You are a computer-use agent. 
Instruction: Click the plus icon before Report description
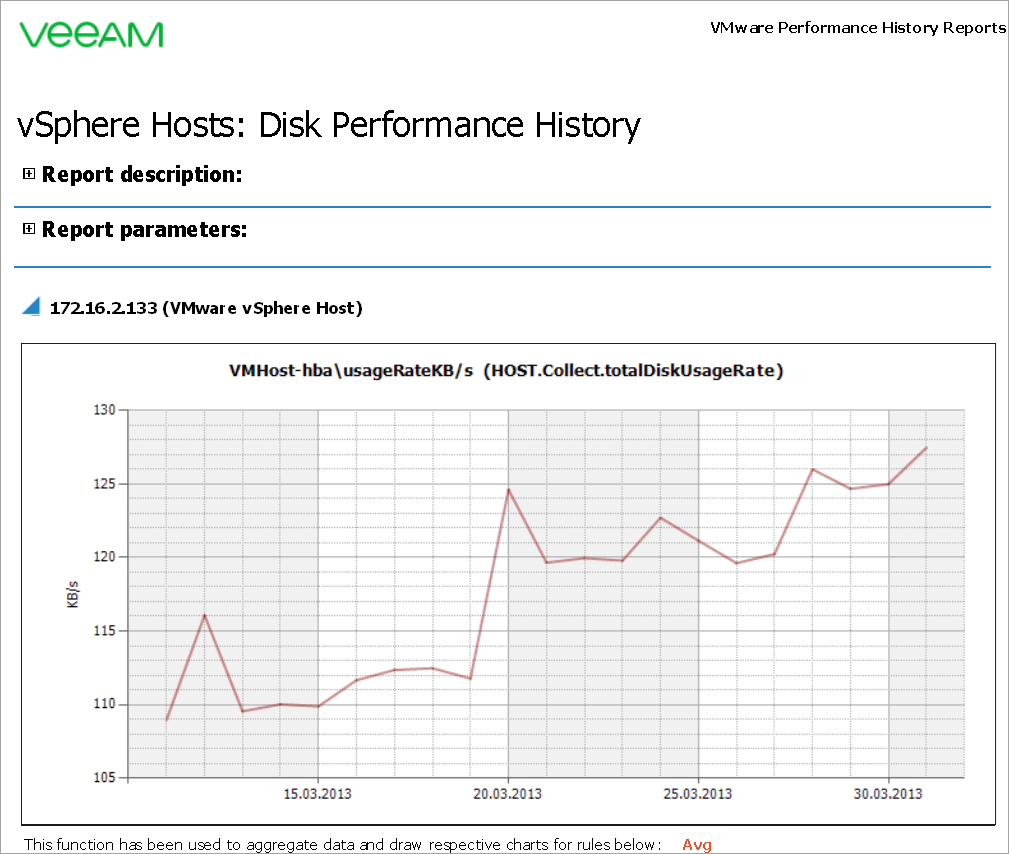click(x=28, y=172)
